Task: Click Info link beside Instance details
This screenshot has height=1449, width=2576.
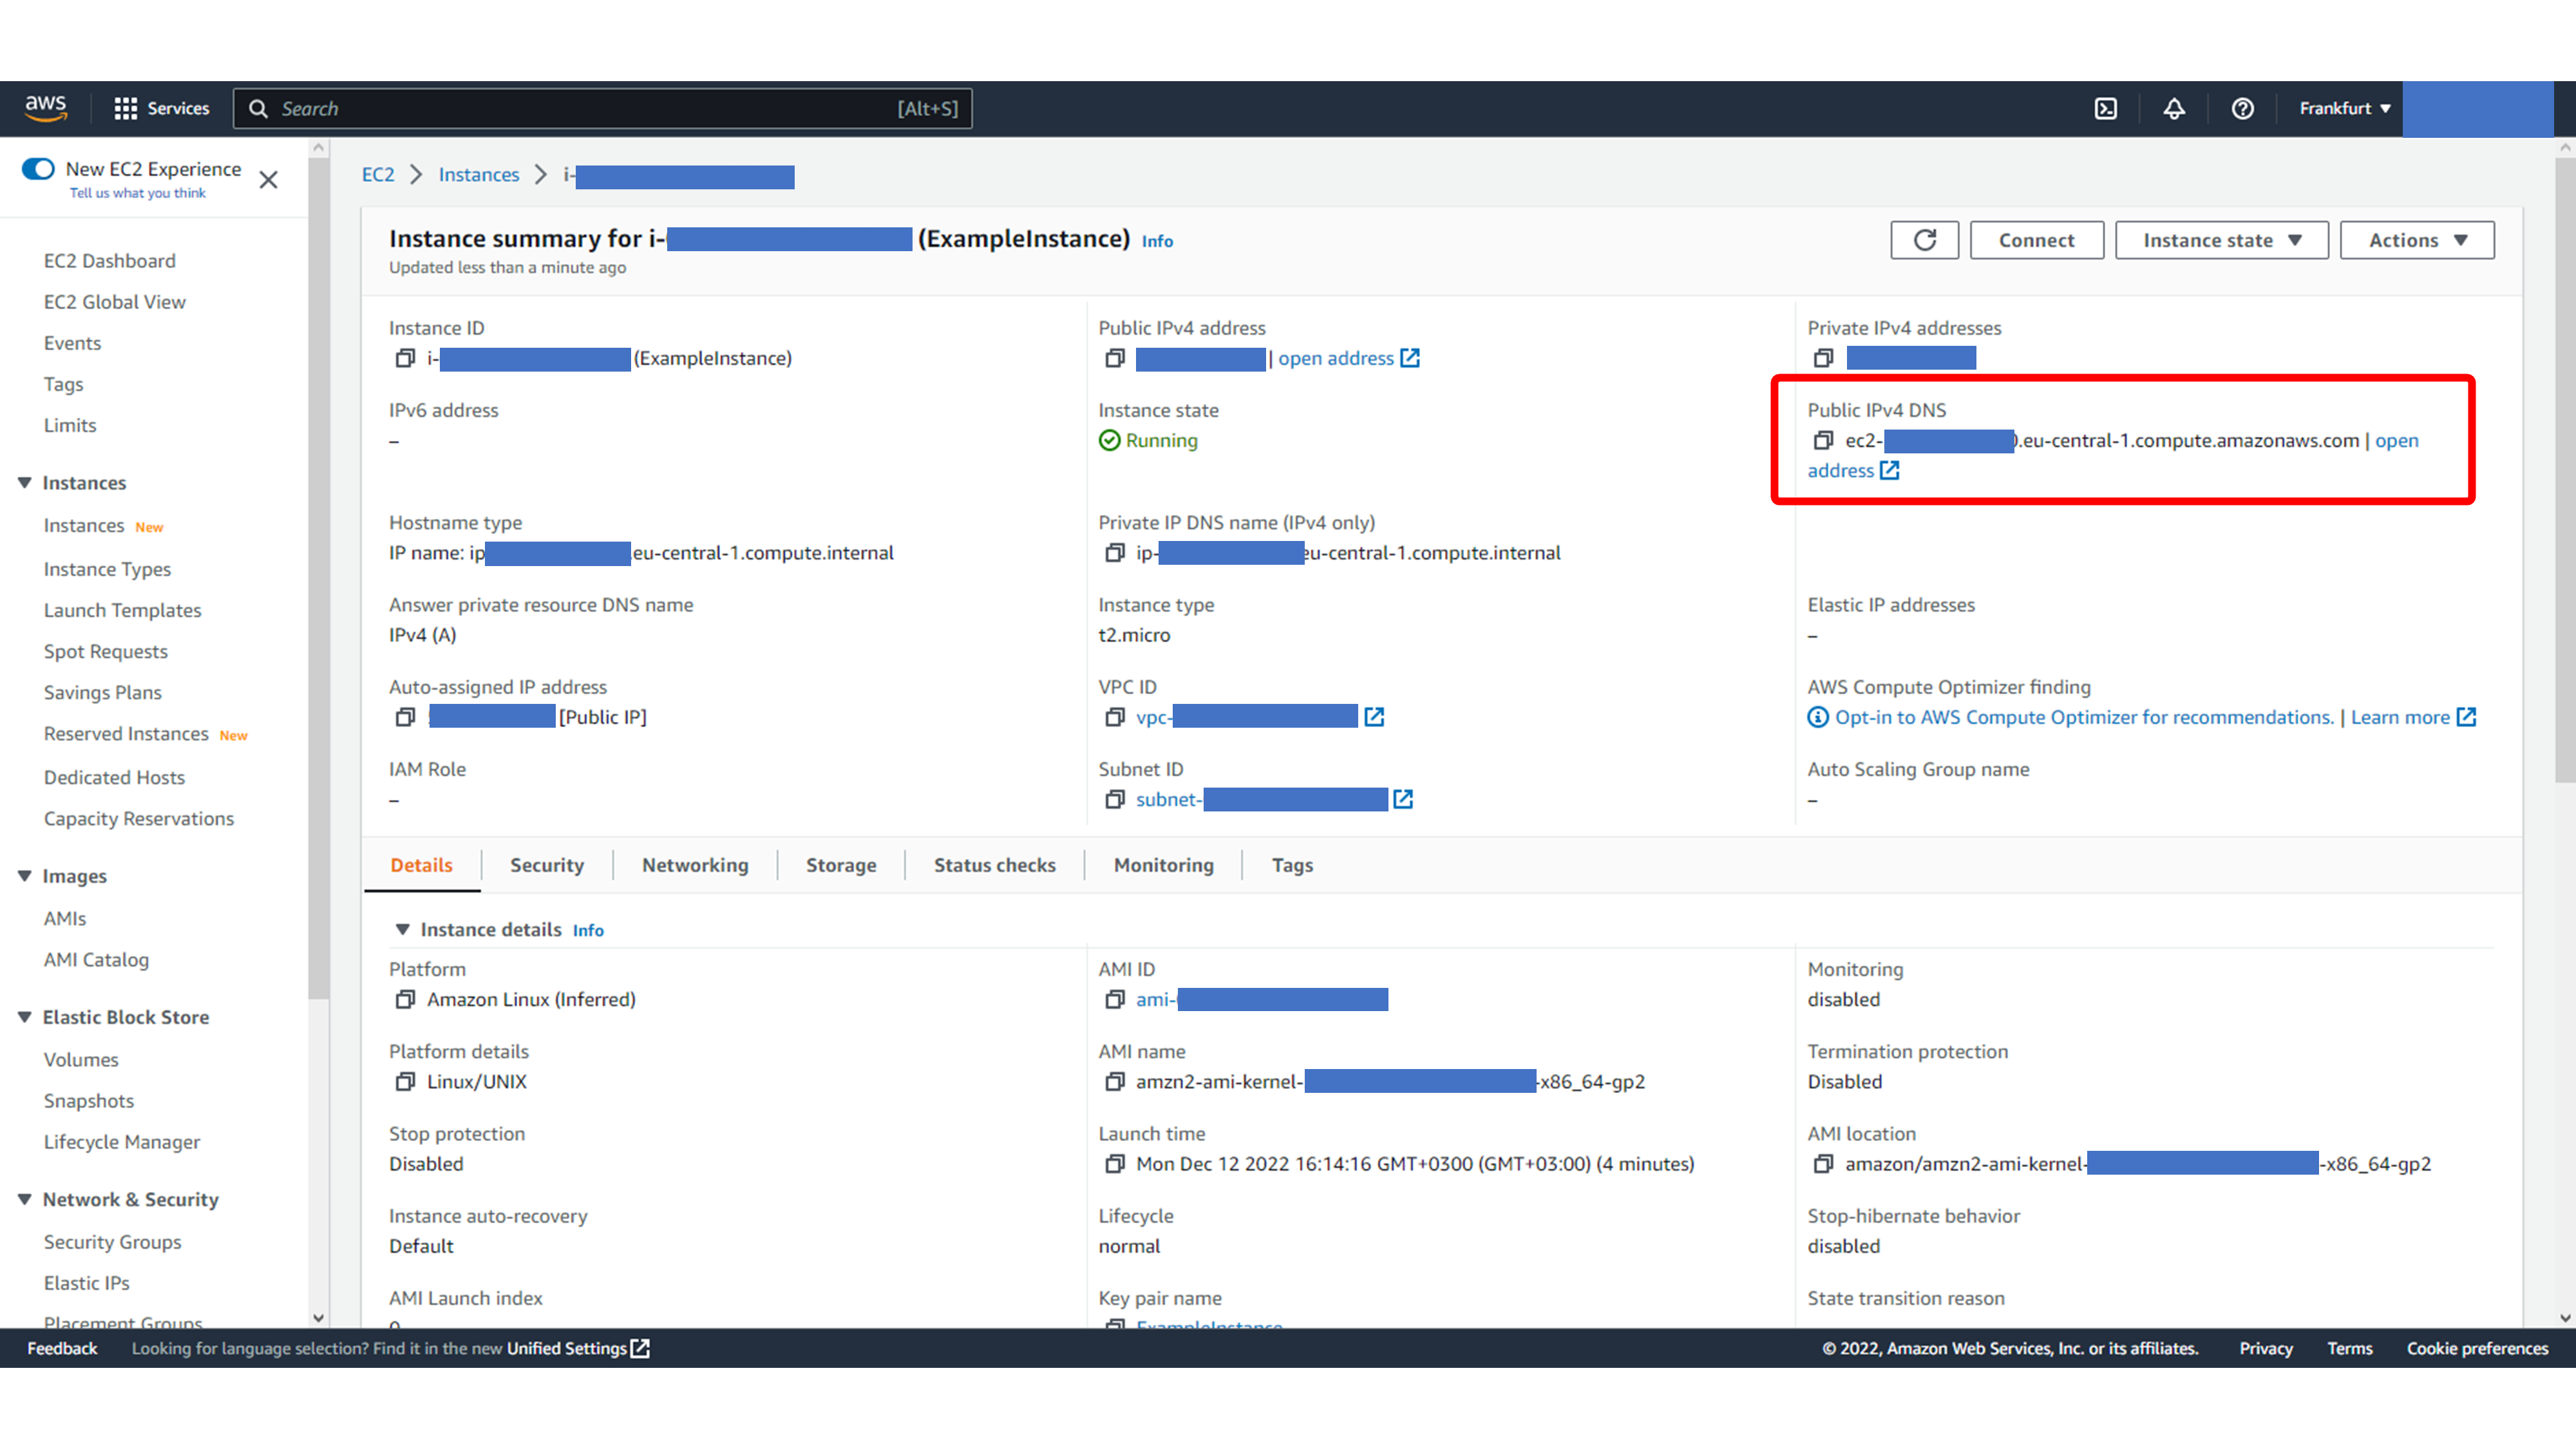Action: point(588,930)
